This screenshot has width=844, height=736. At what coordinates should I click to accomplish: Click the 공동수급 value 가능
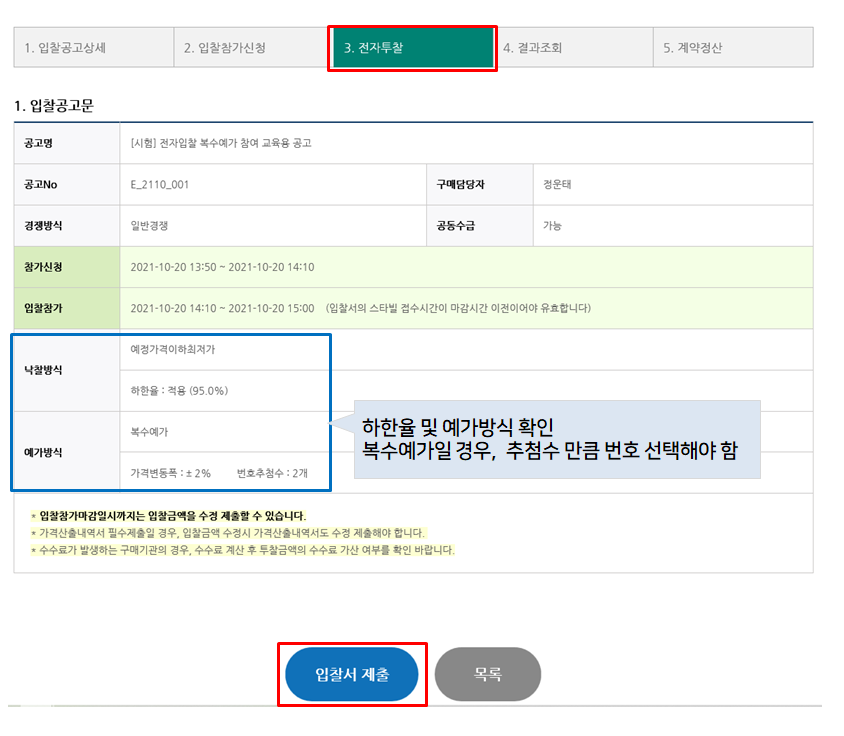552,226
